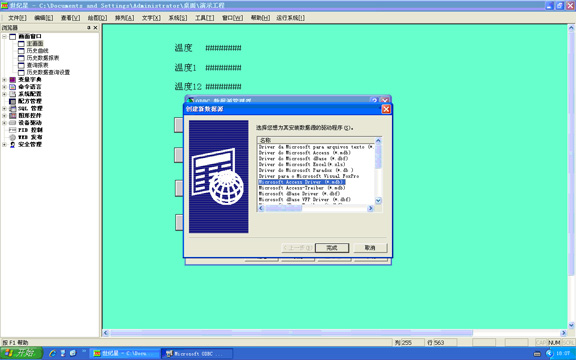Click the 完成 button in the dialog

tap(332, 248)
